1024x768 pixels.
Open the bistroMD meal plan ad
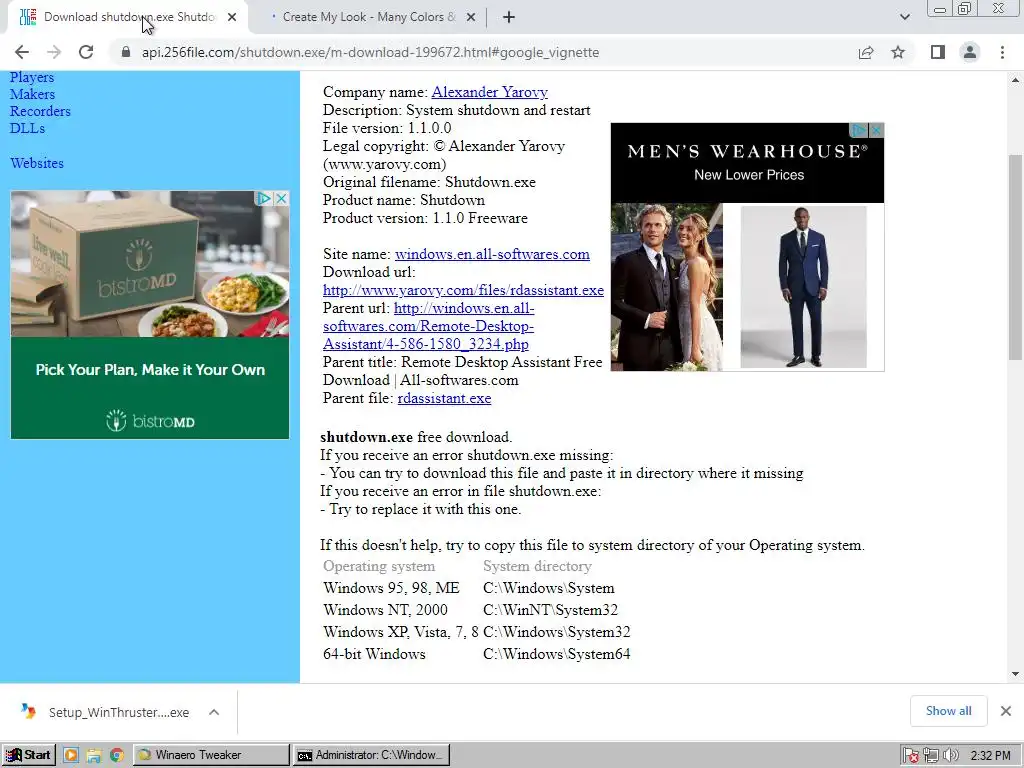[x=150, y=315]
